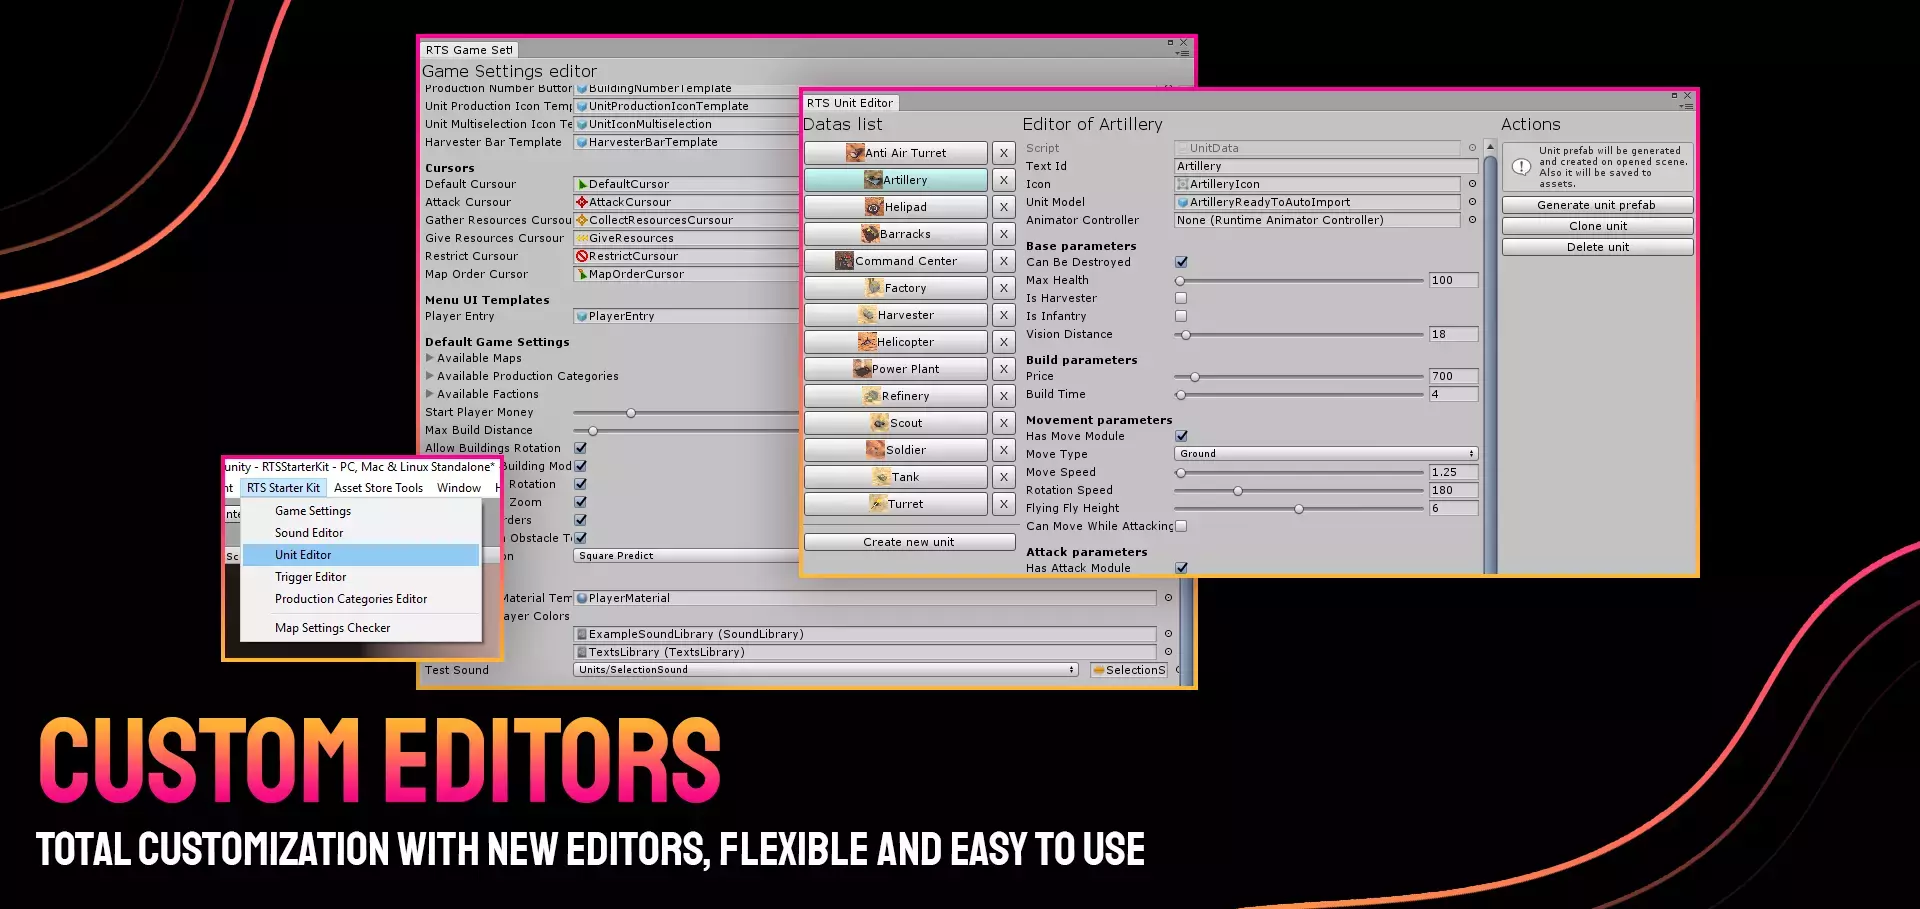Click the X next to Refinery
1920x909 pixels.
(x=1004, y=396)
